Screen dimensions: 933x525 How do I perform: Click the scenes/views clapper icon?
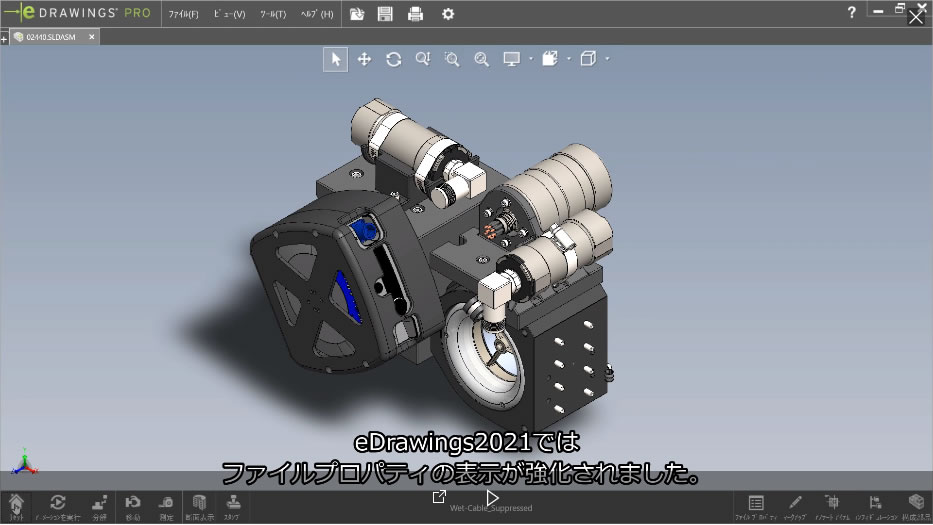click(550, 58)
